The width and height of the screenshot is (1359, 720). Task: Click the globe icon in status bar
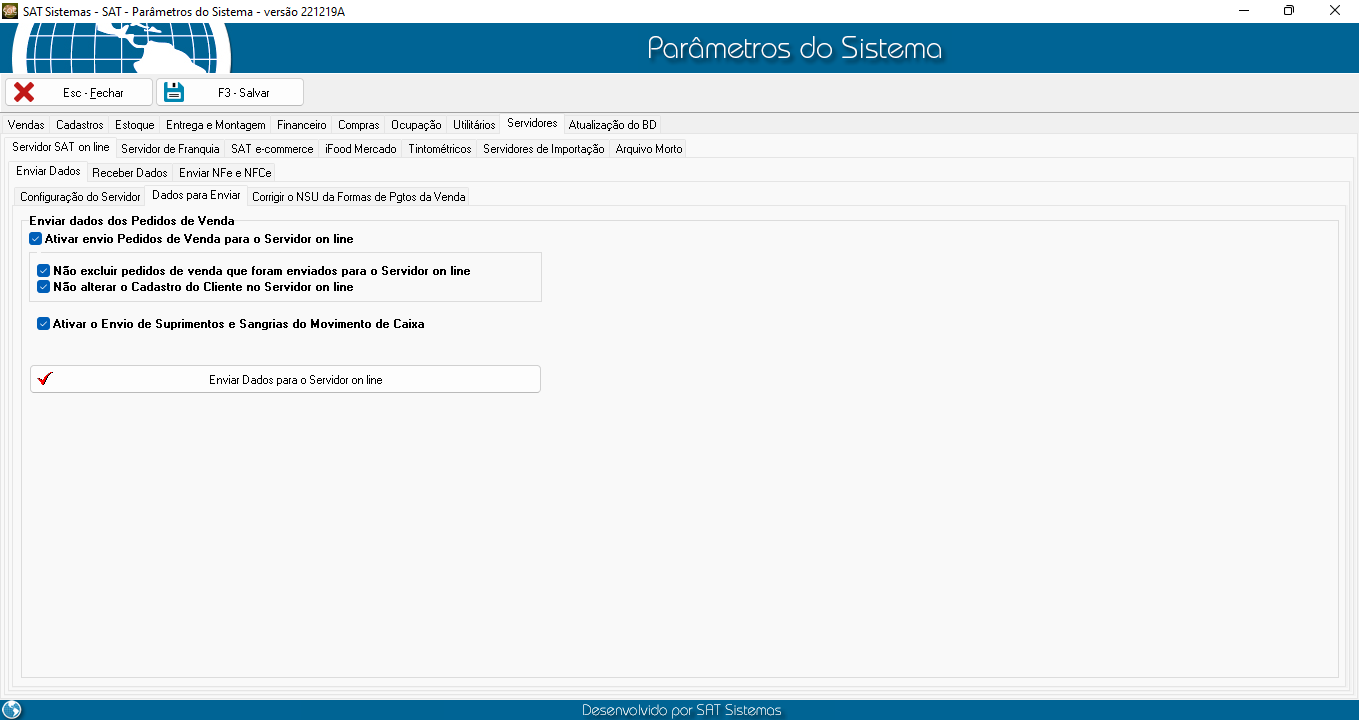point(12,710)
